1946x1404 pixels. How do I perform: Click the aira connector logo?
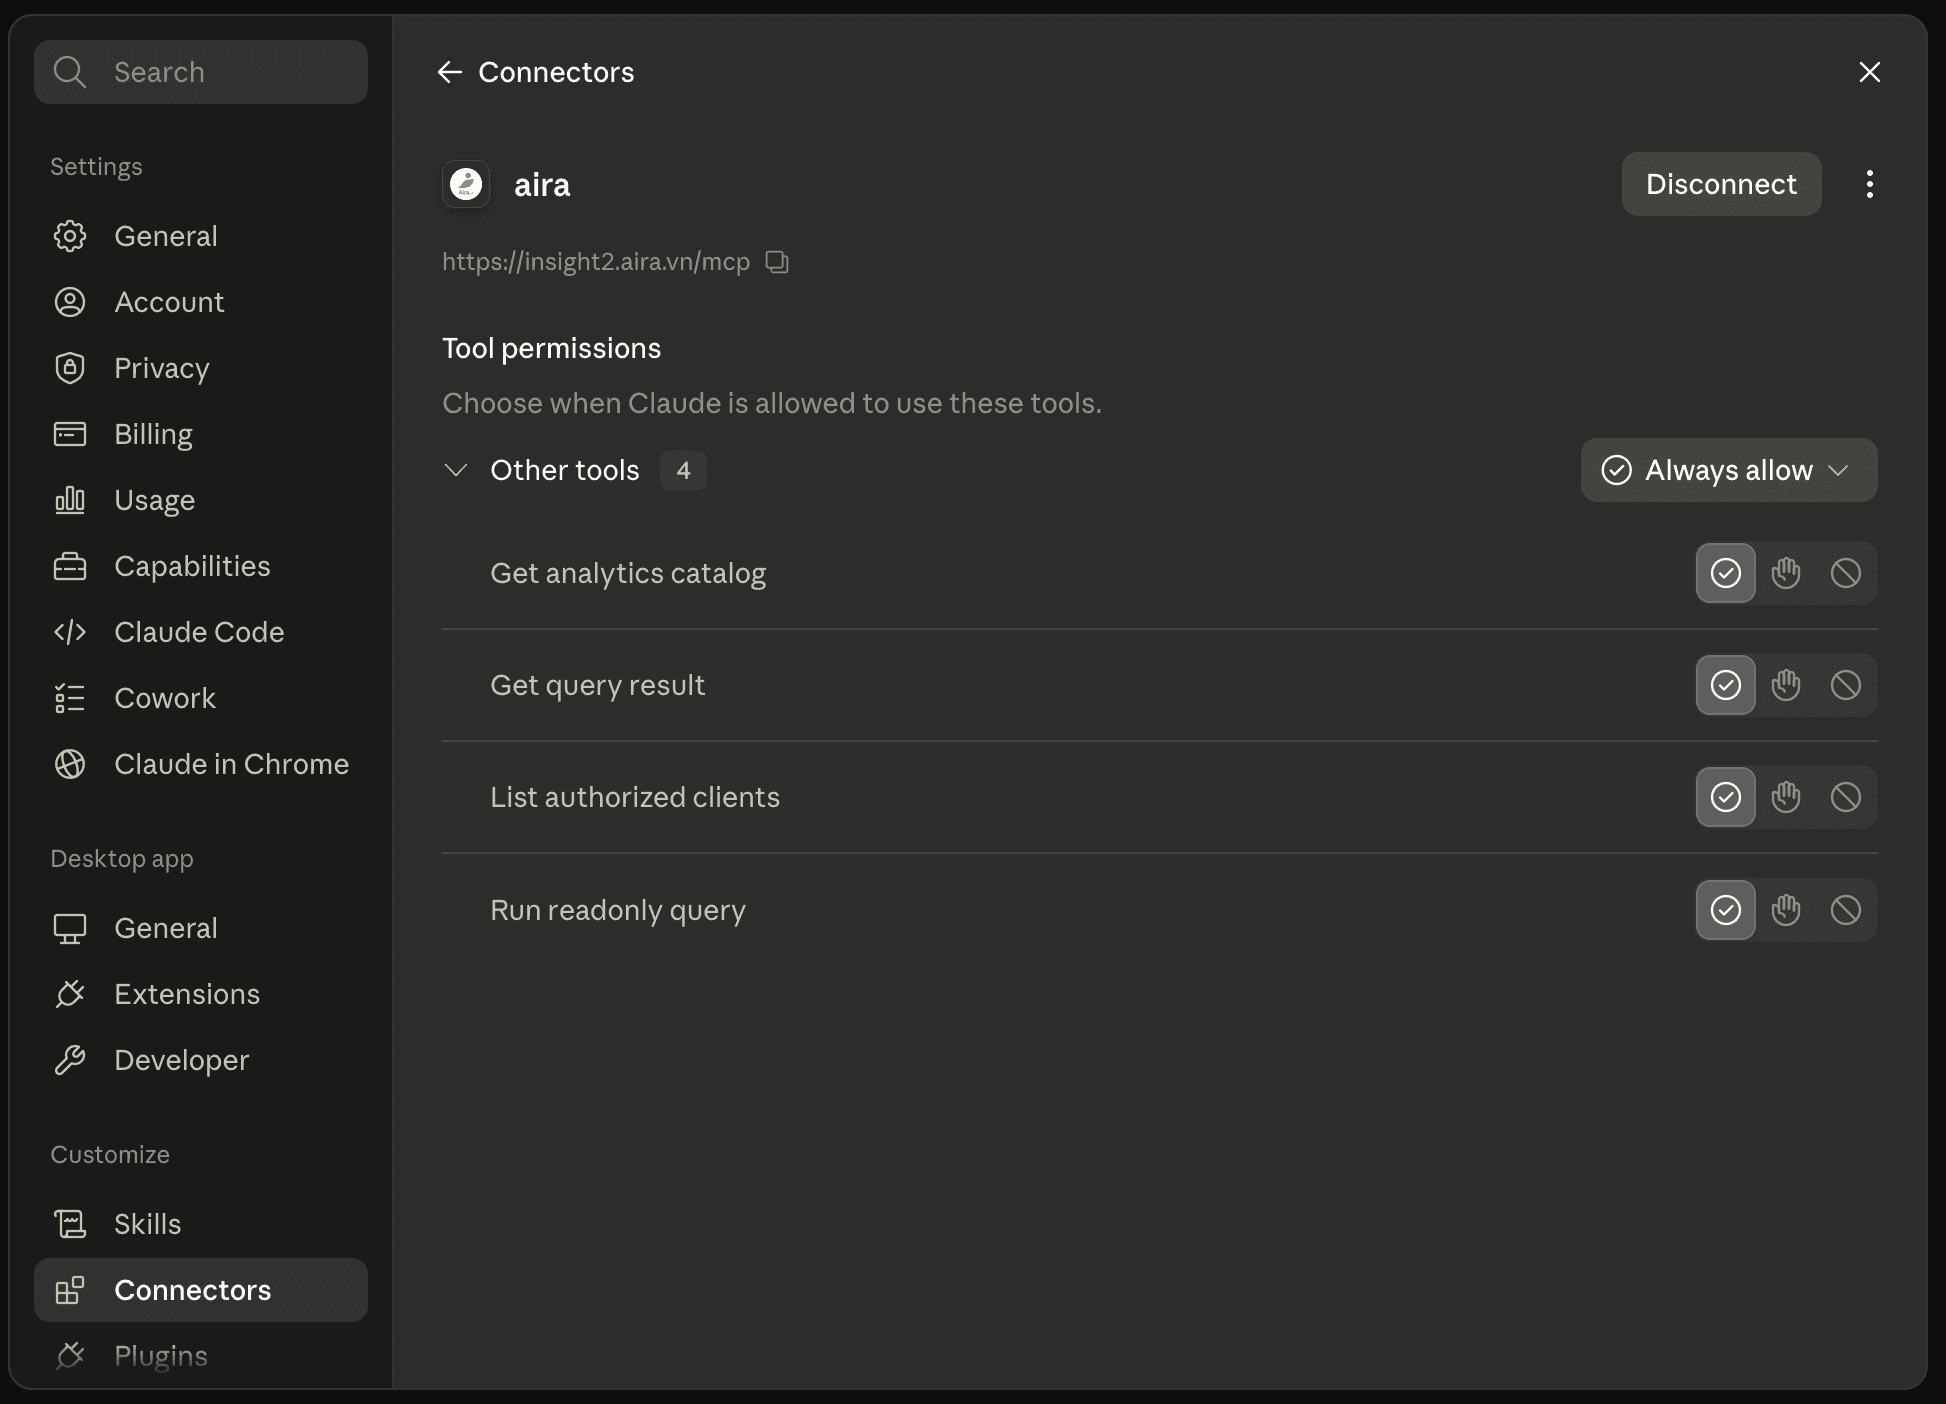click(x=466, y=185)
